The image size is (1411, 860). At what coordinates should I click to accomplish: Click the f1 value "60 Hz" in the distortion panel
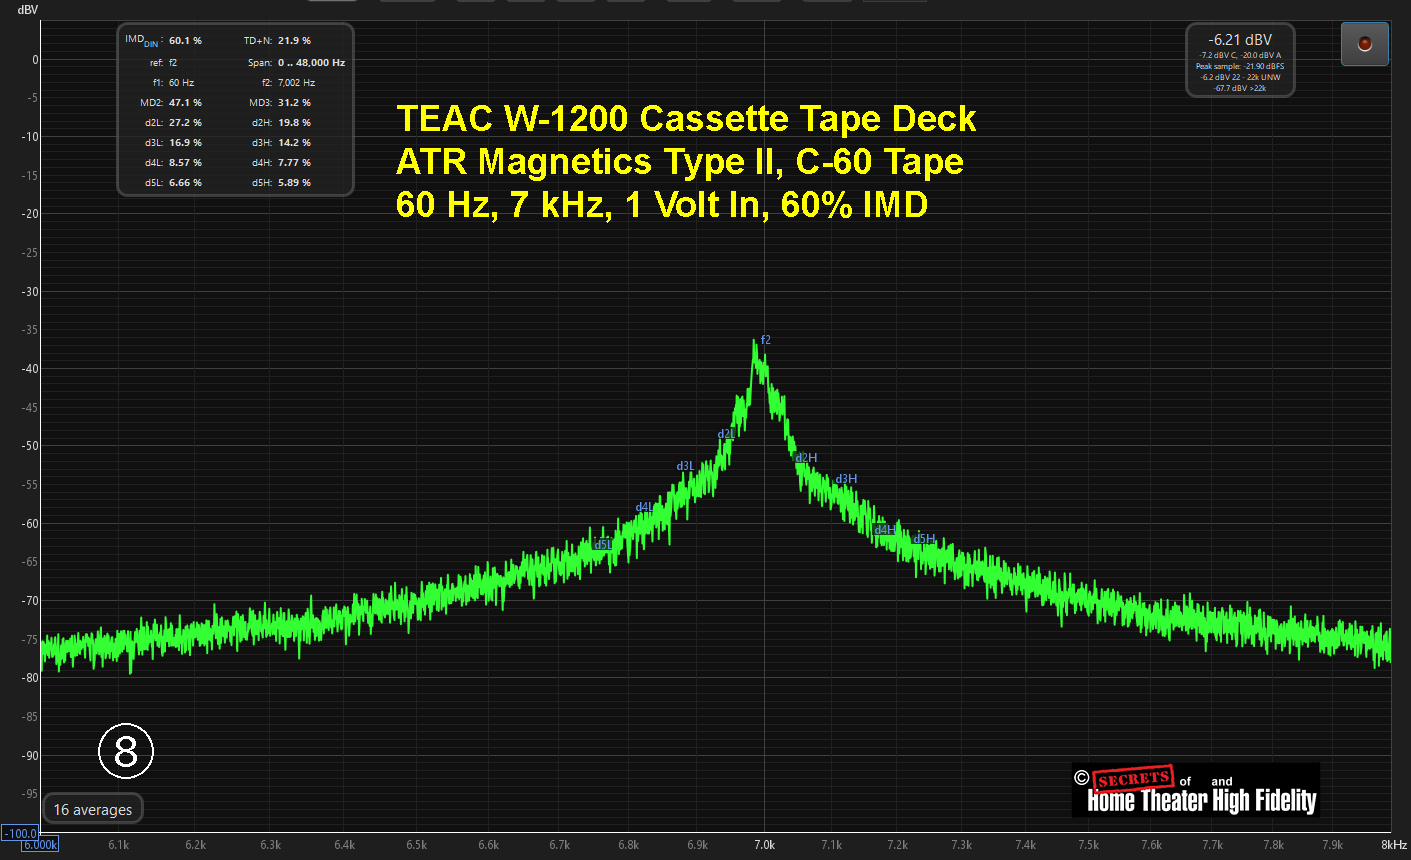click(x=181, y=83)
